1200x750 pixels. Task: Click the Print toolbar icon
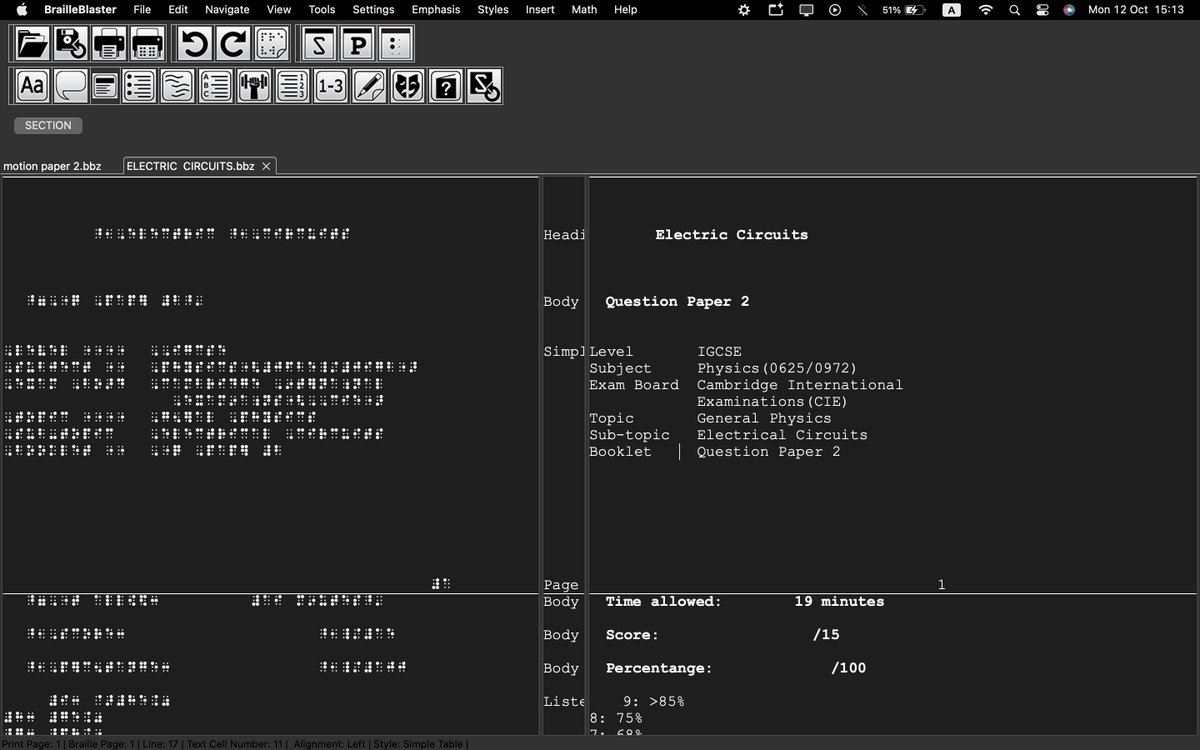[109, 44]
